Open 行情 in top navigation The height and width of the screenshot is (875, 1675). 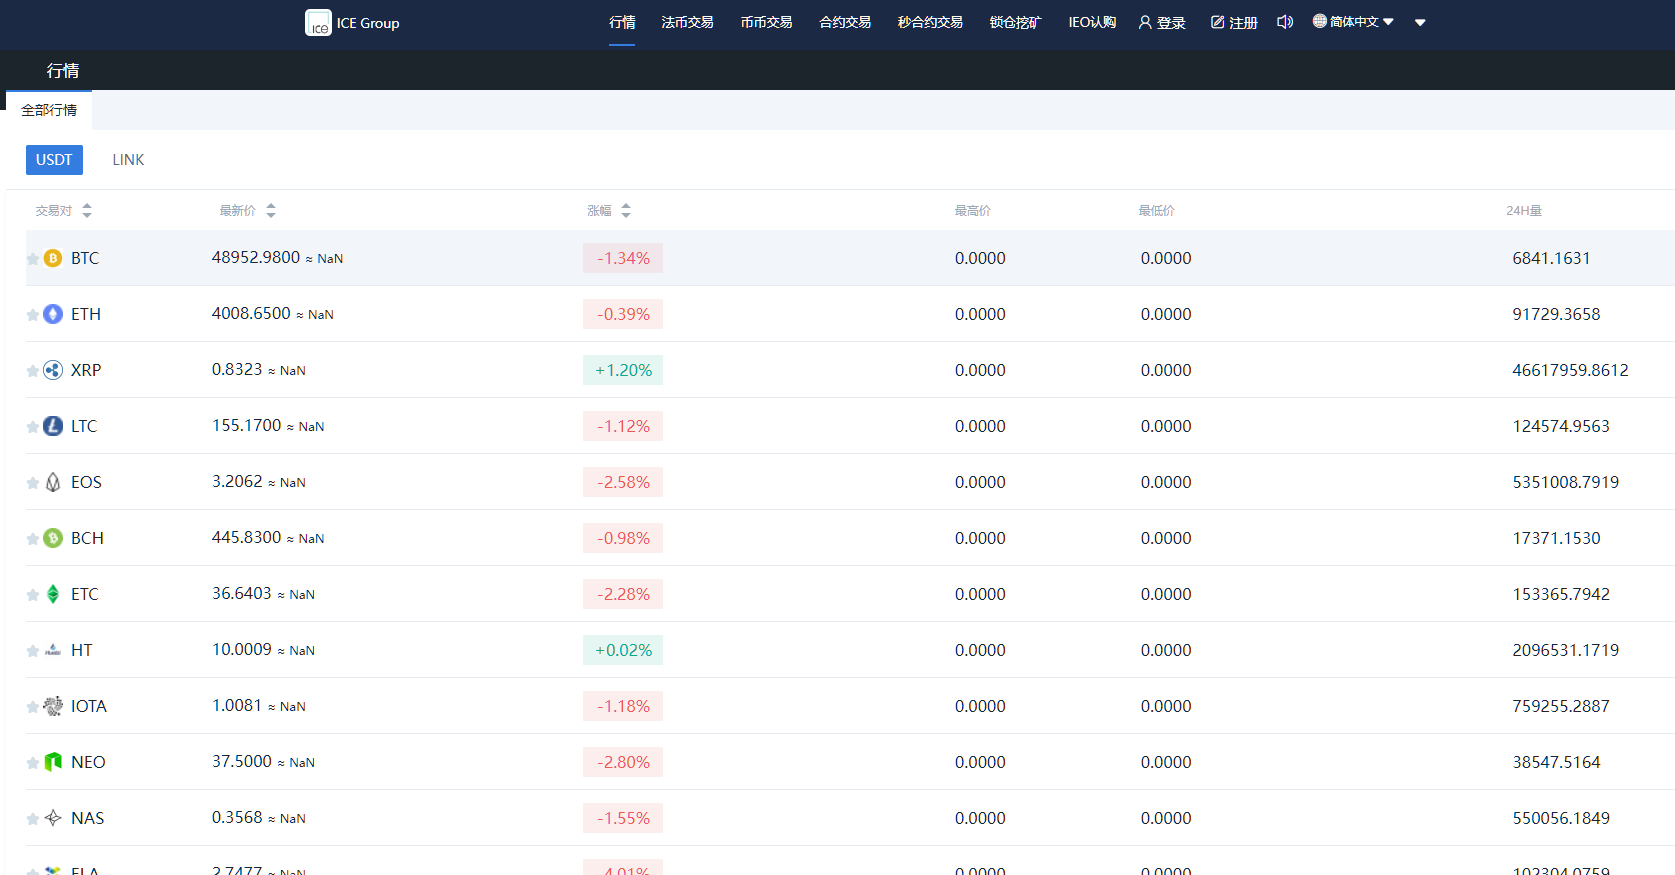click(622, 22)
